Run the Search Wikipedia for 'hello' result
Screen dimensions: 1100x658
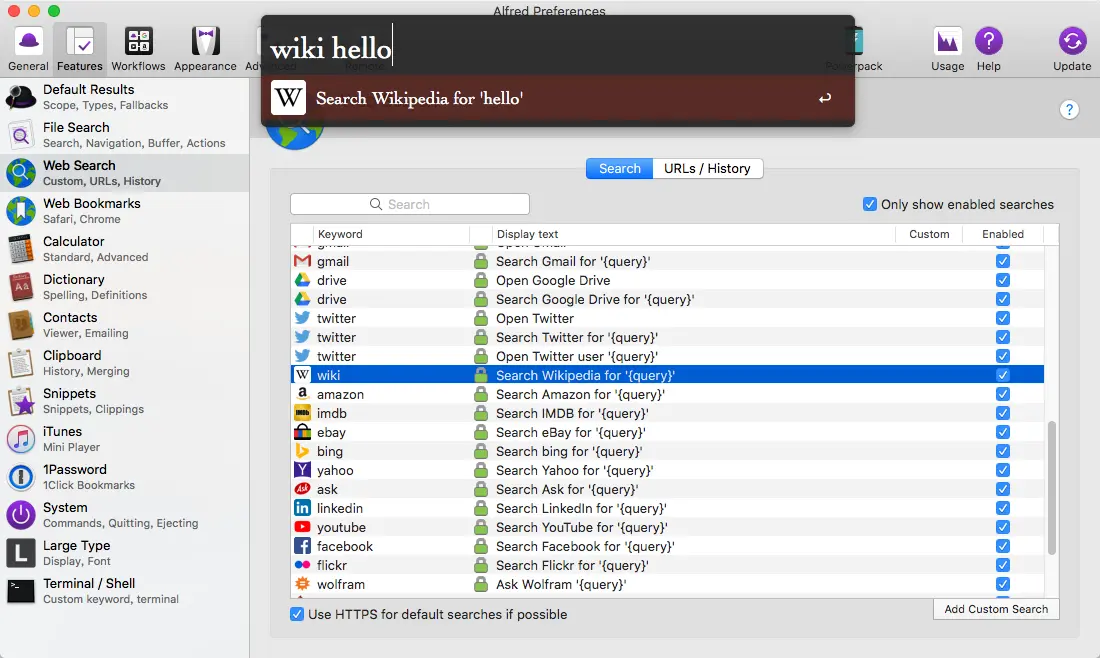click(x=558, y=98)
